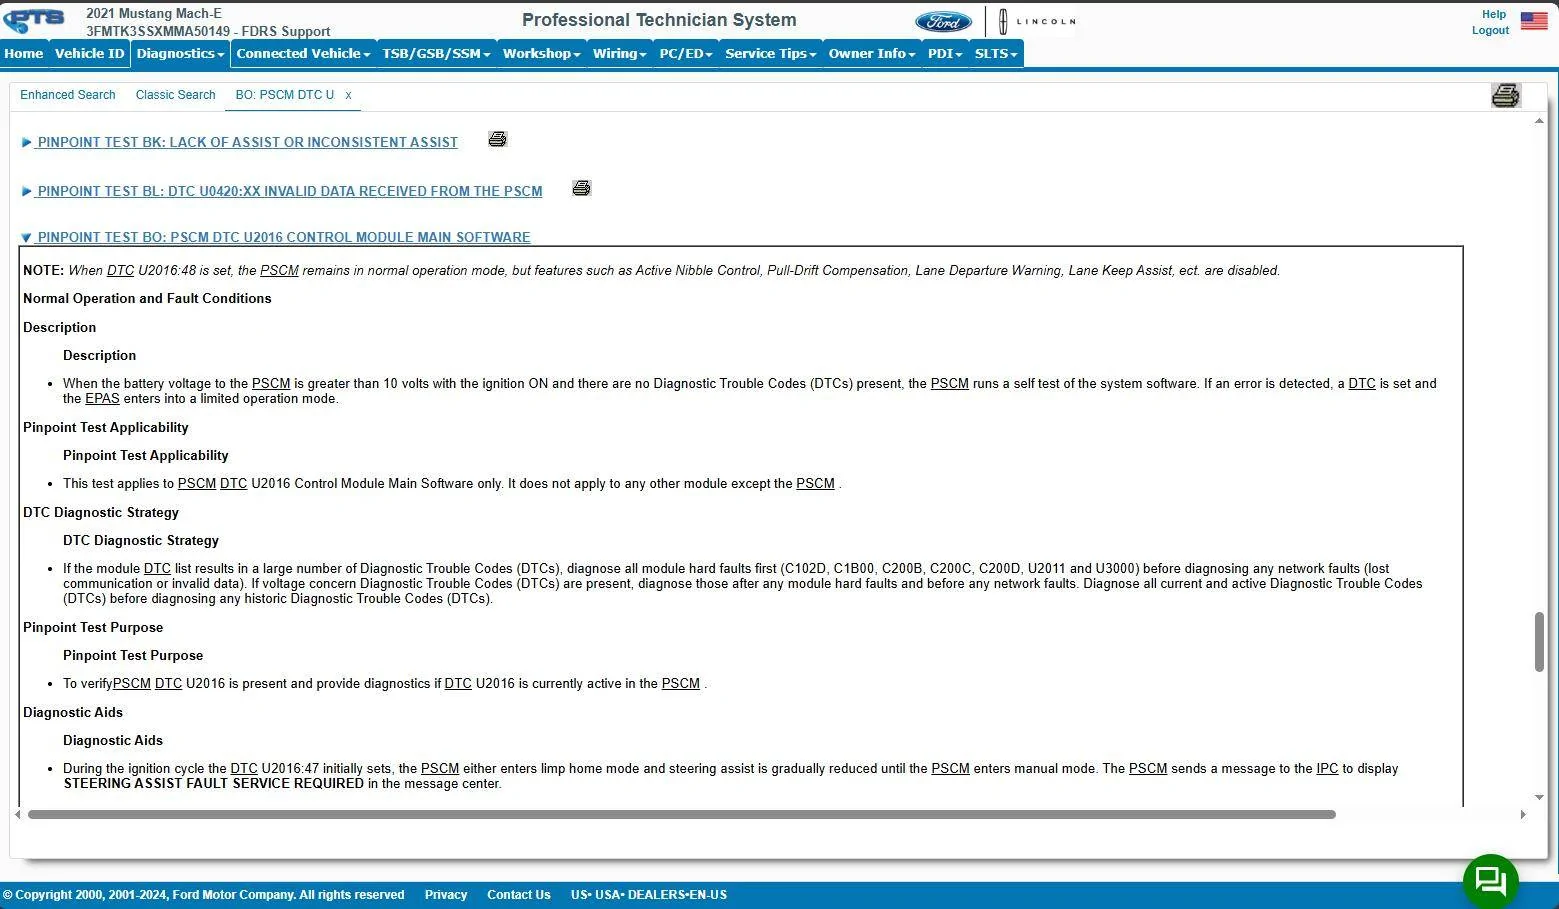This screenshot has height=909, width=1559.
Task: Open the TSB/GSB/SSM dropdown menu
Action: 436,54
